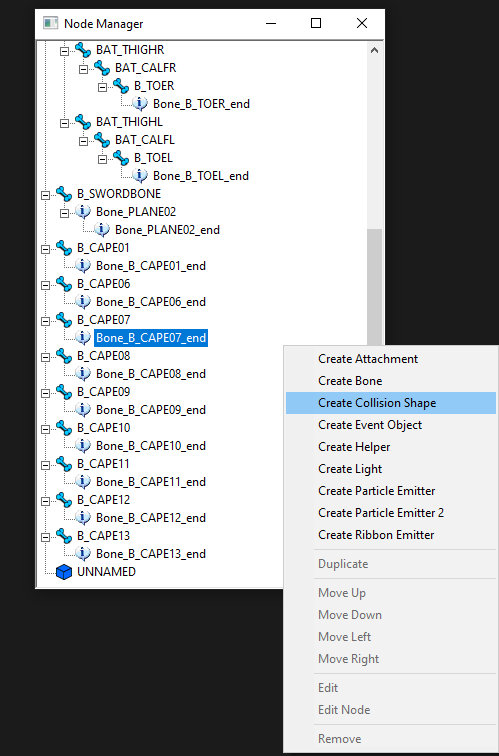Select Create Collision Shape option
The height and width of the screenshot is (756, 499).
pos(391,403)
